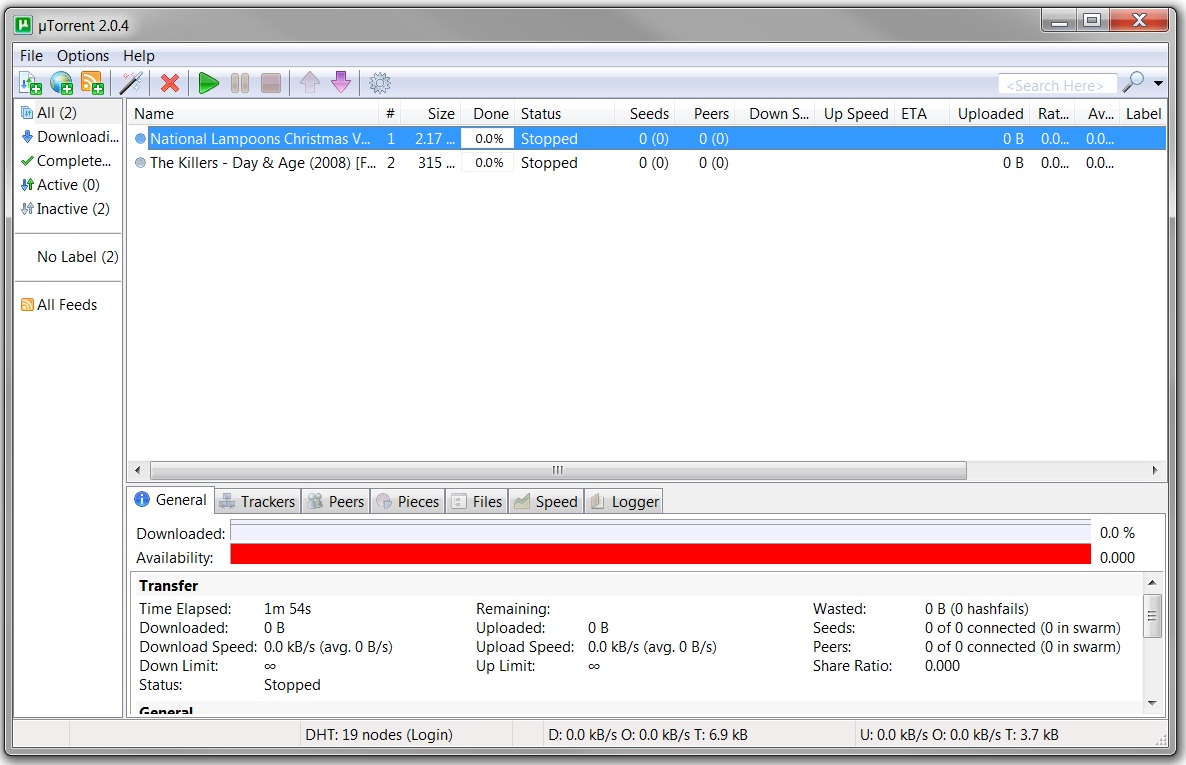Select The Killers - Day & Age torrent
The width and height of the screenshot is (1186, 765).
[x=647, y=163]
